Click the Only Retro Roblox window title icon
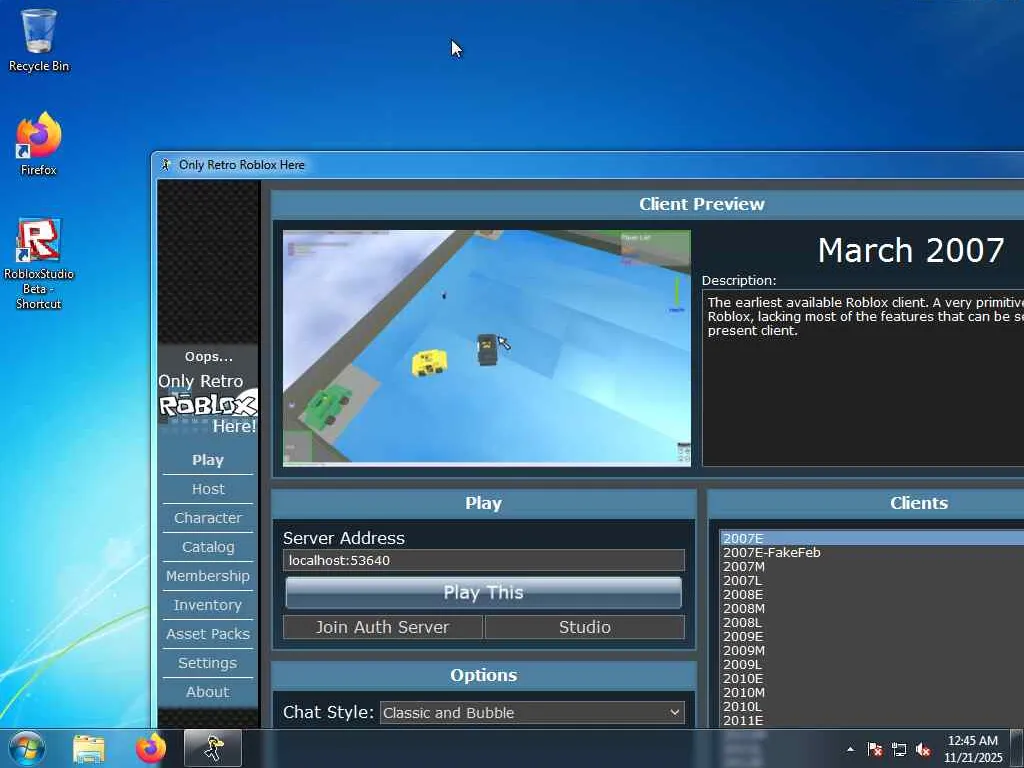This screenshot has height=768, width=1024. pos(166,165)
